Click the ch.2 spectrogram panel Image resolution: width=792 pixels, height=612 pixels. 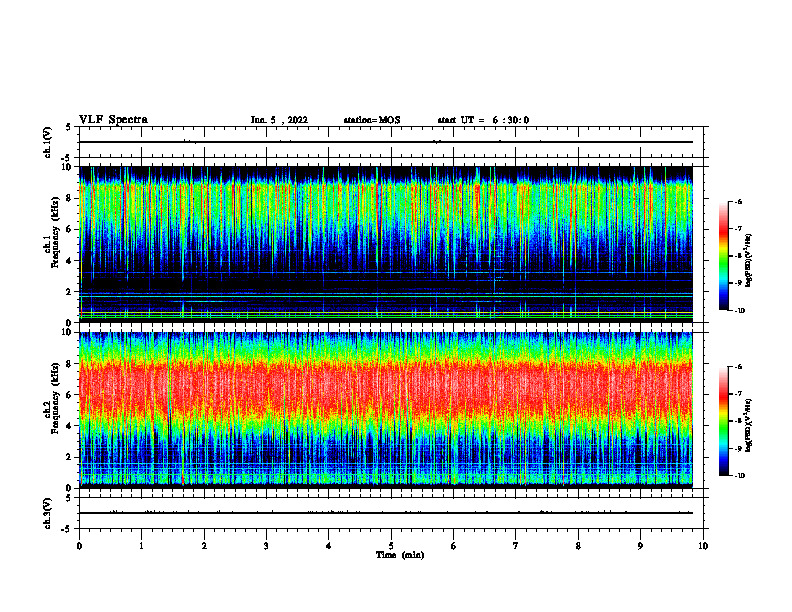386,410
